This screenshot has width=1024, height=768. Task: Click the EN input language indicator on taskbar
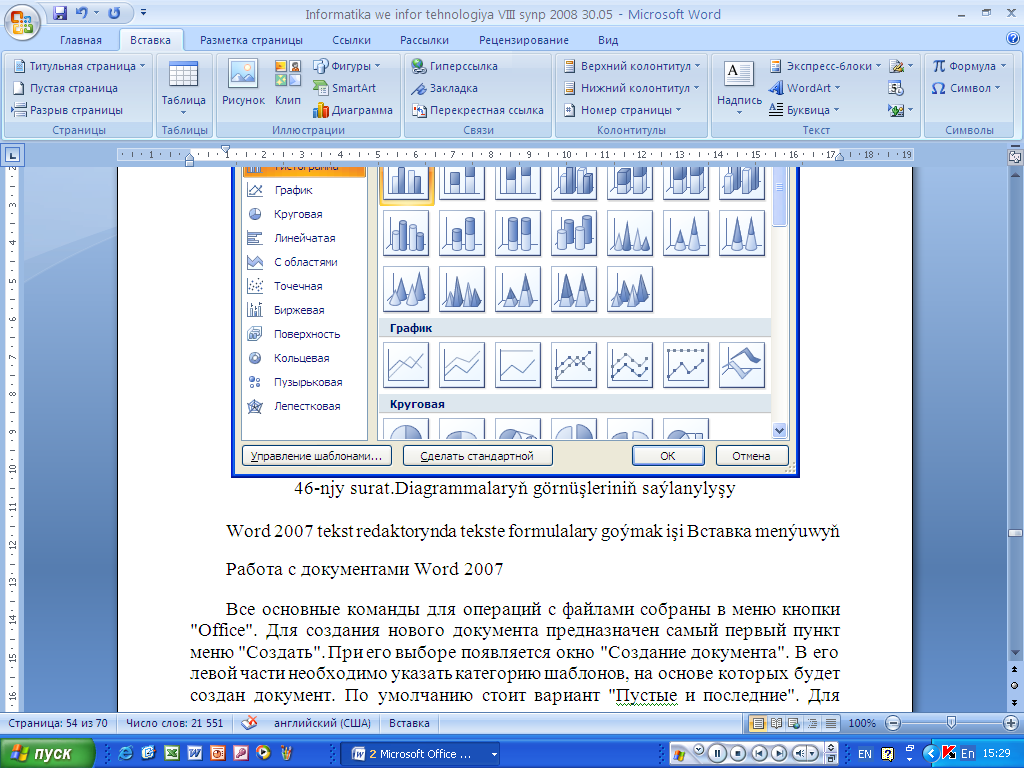(865, 754)
